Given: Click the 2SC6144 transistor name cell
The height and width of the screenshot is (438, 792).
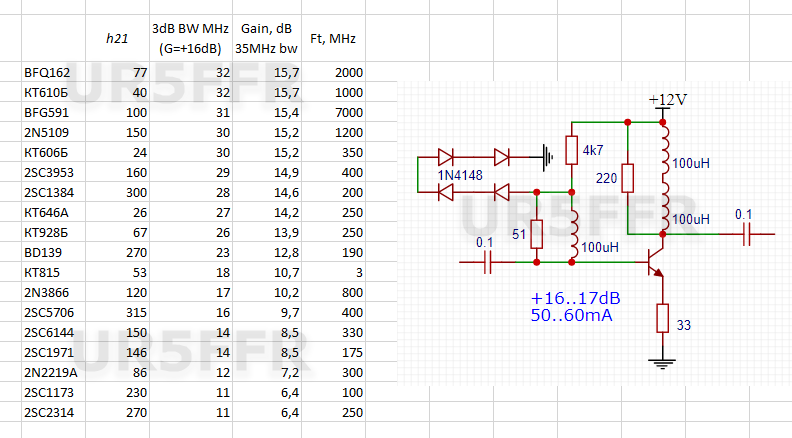Looking at the screenshot, I should (x=54, y=332).
